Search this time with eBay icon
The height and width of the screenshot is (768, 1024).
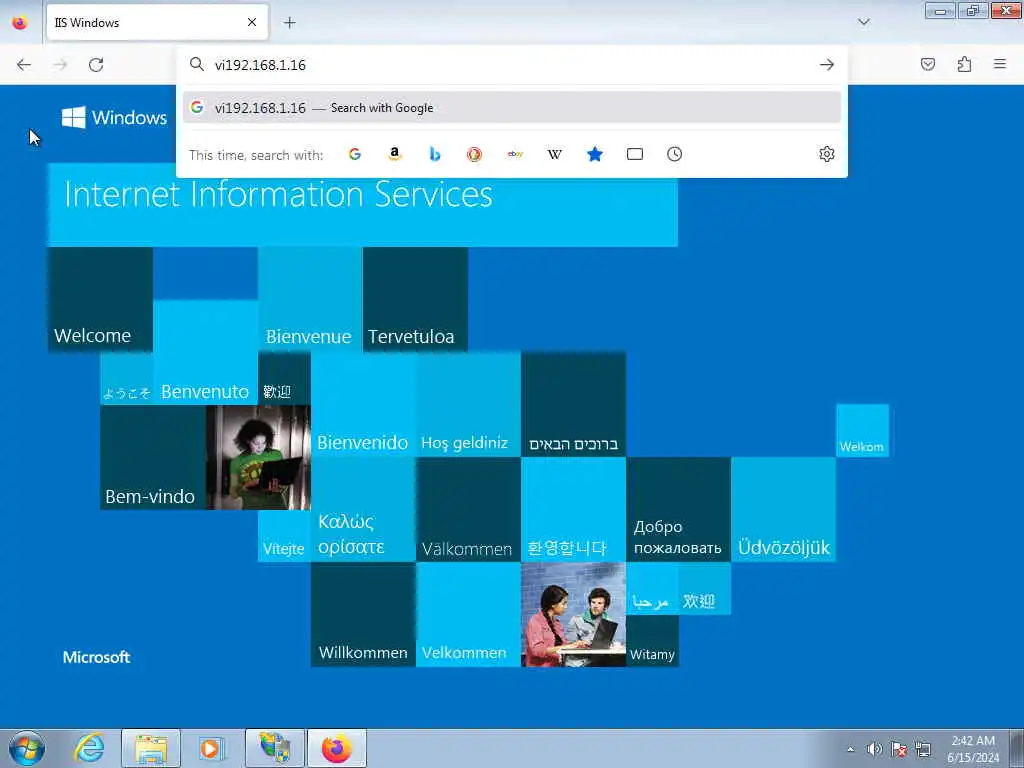(x=515, y=154)
